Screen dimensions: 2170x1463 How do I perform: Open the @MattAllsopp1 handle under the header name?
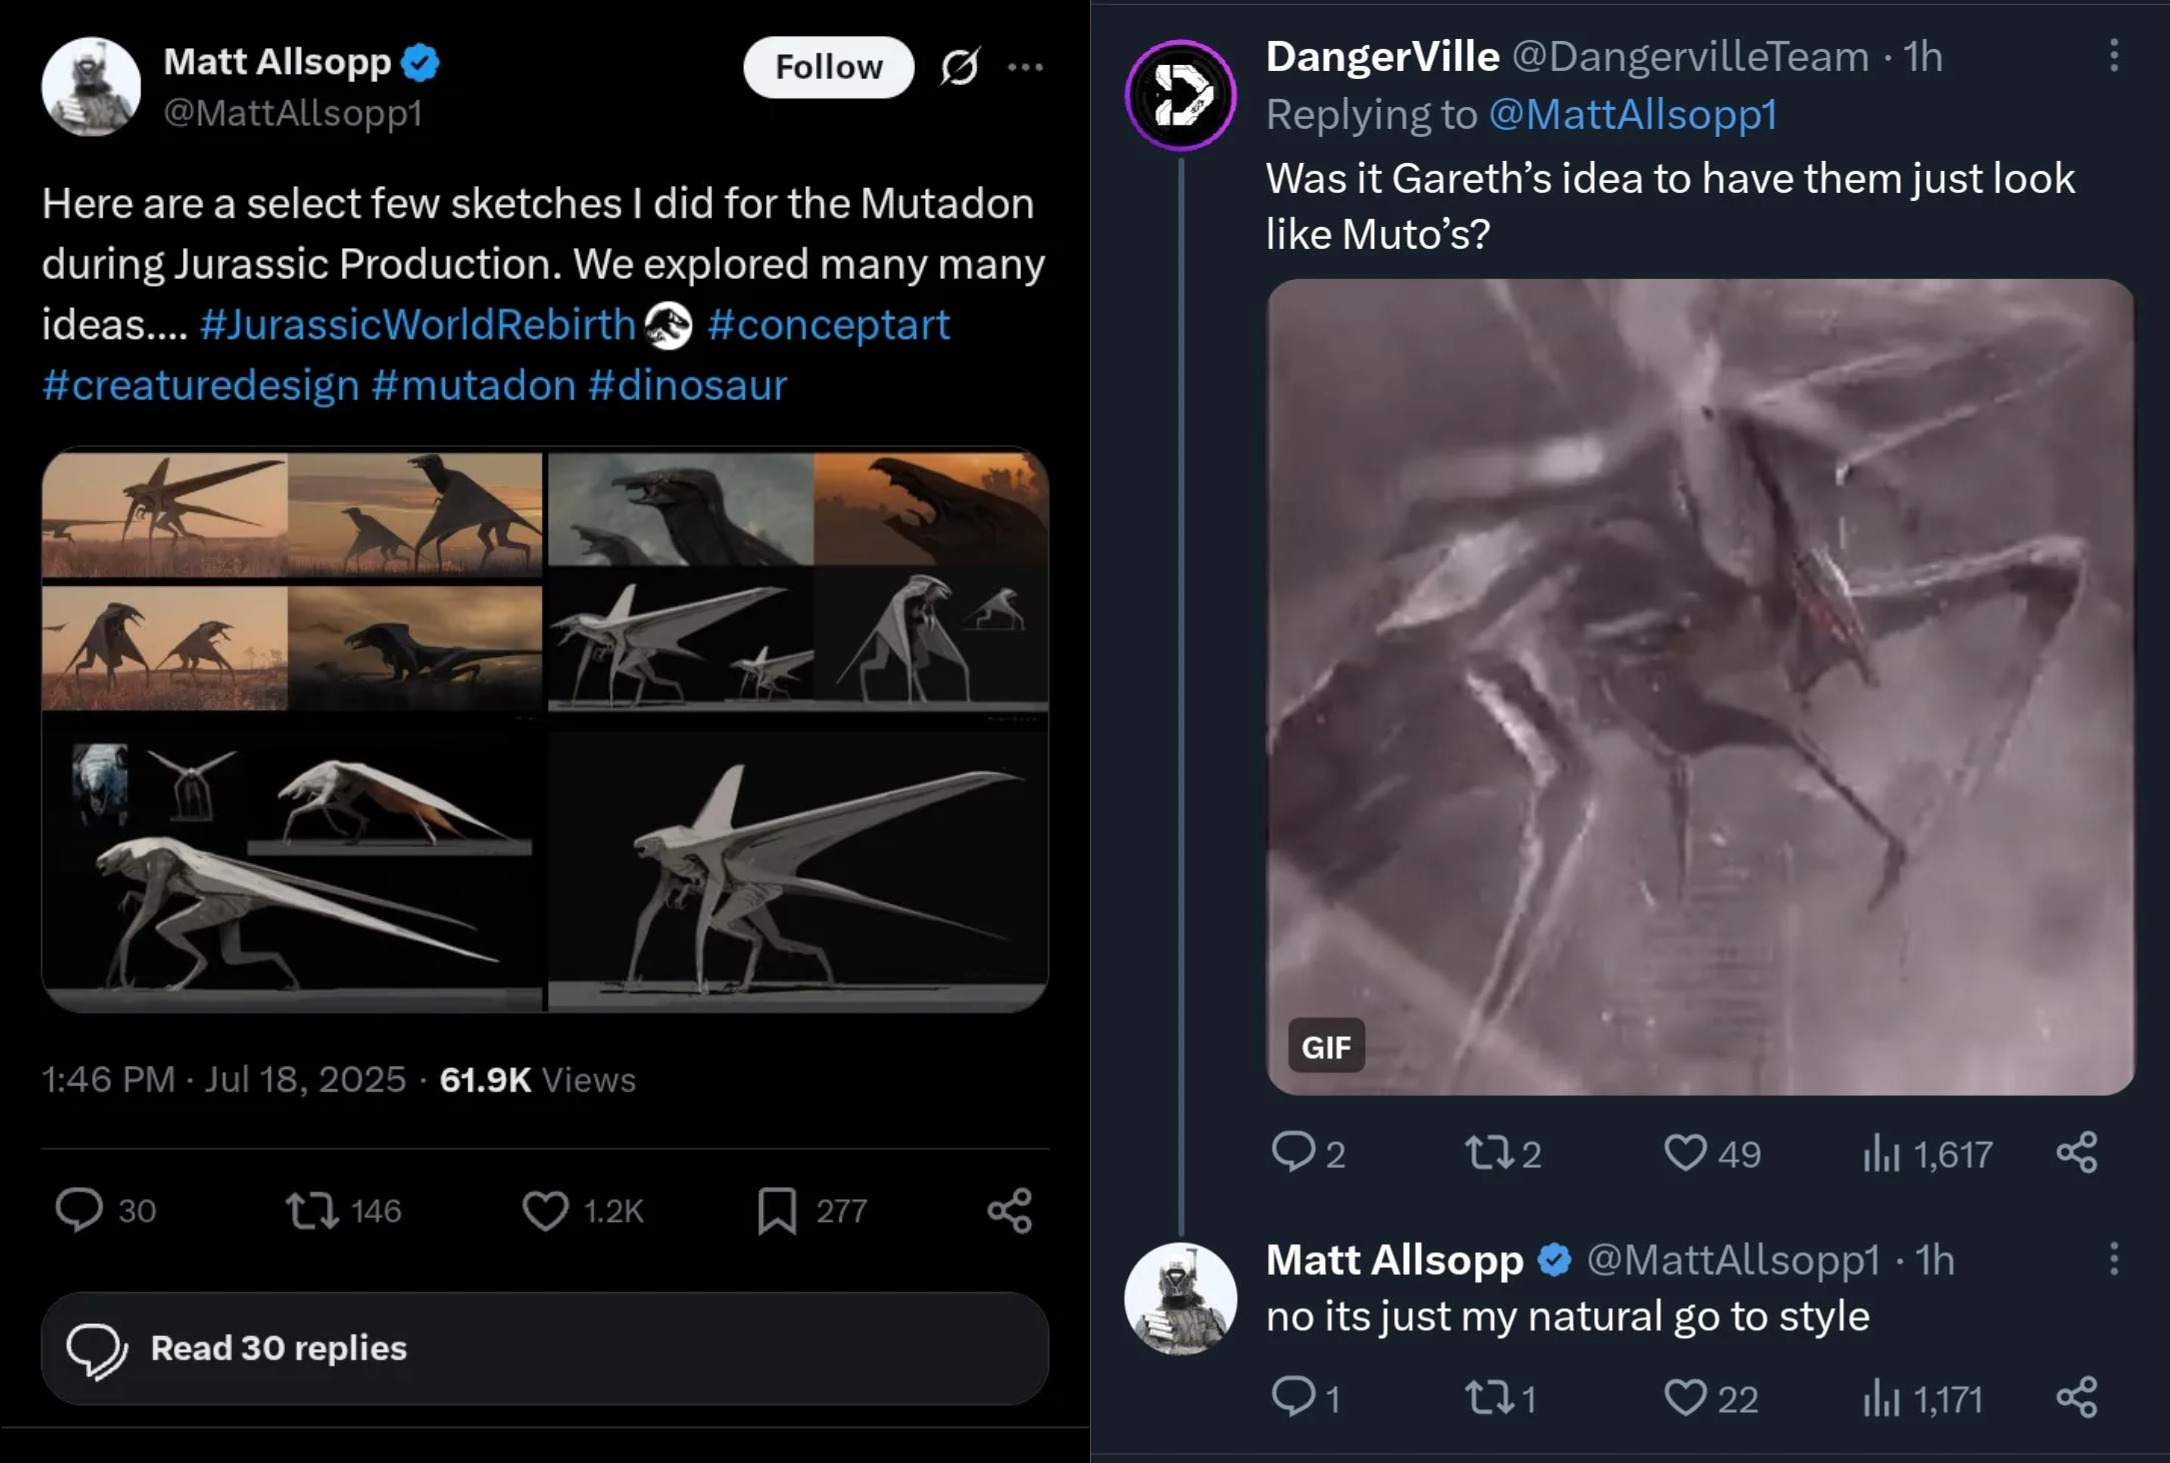pyautogui.click(x=292, y=113)
